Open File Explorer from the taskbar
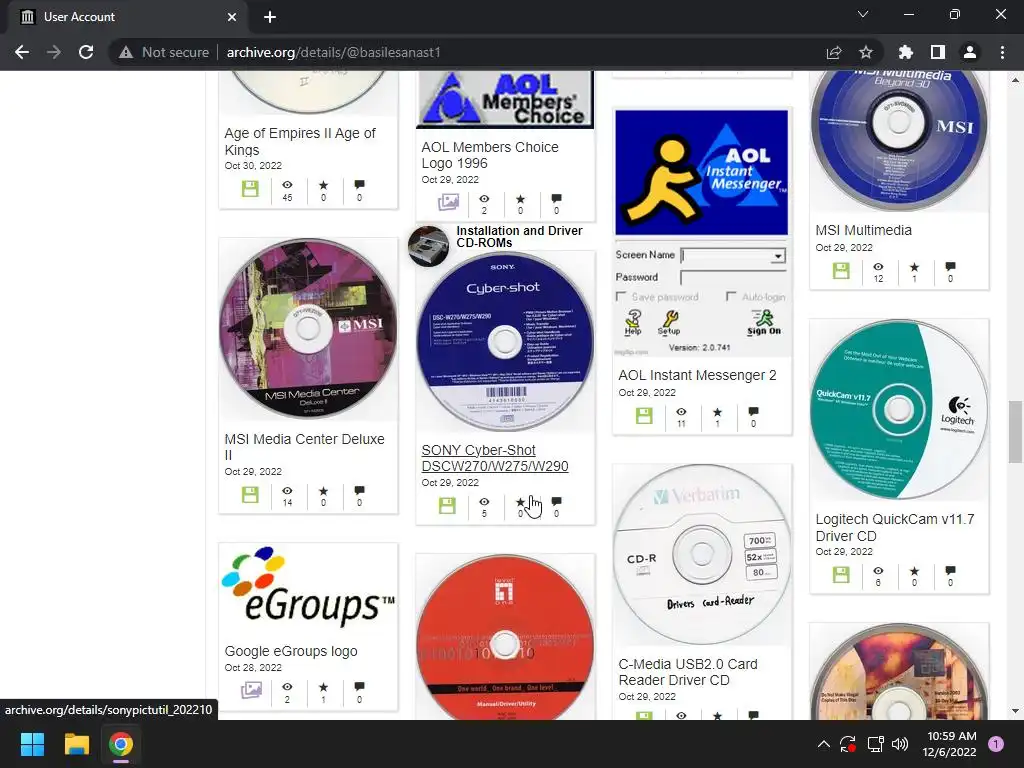Viewport: 1024px width, 768px height. (x=76, y=744)
